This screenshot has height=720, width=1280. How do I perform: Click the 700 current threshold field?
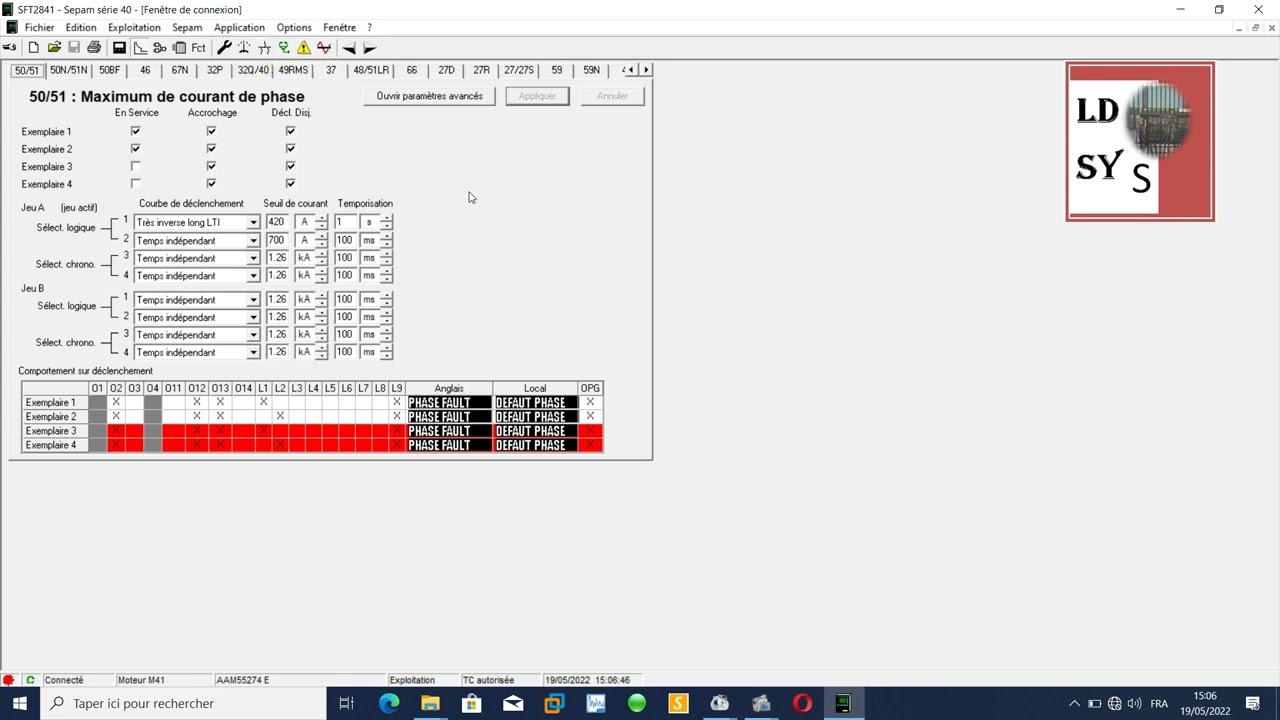coord(277,240)
